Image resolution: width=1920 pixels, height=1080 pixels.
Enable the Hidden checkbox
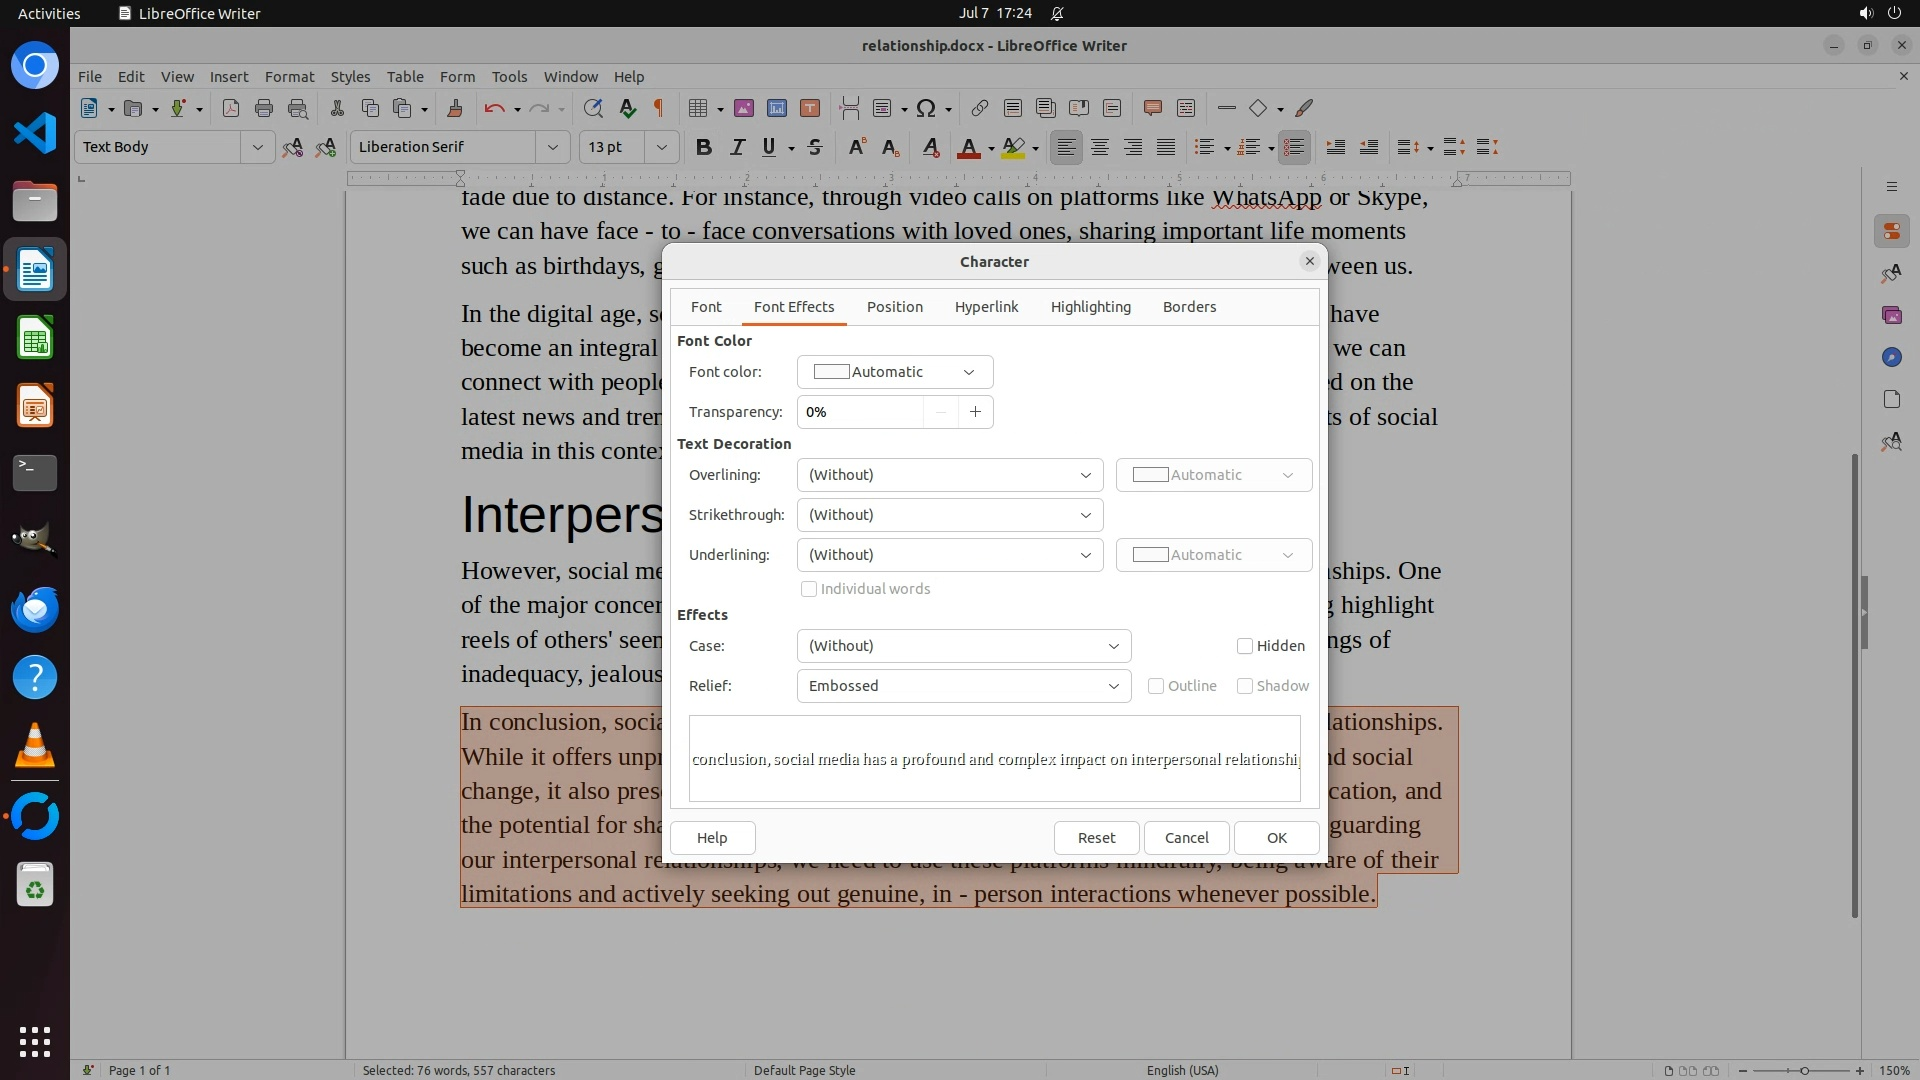pos(1245,646)
